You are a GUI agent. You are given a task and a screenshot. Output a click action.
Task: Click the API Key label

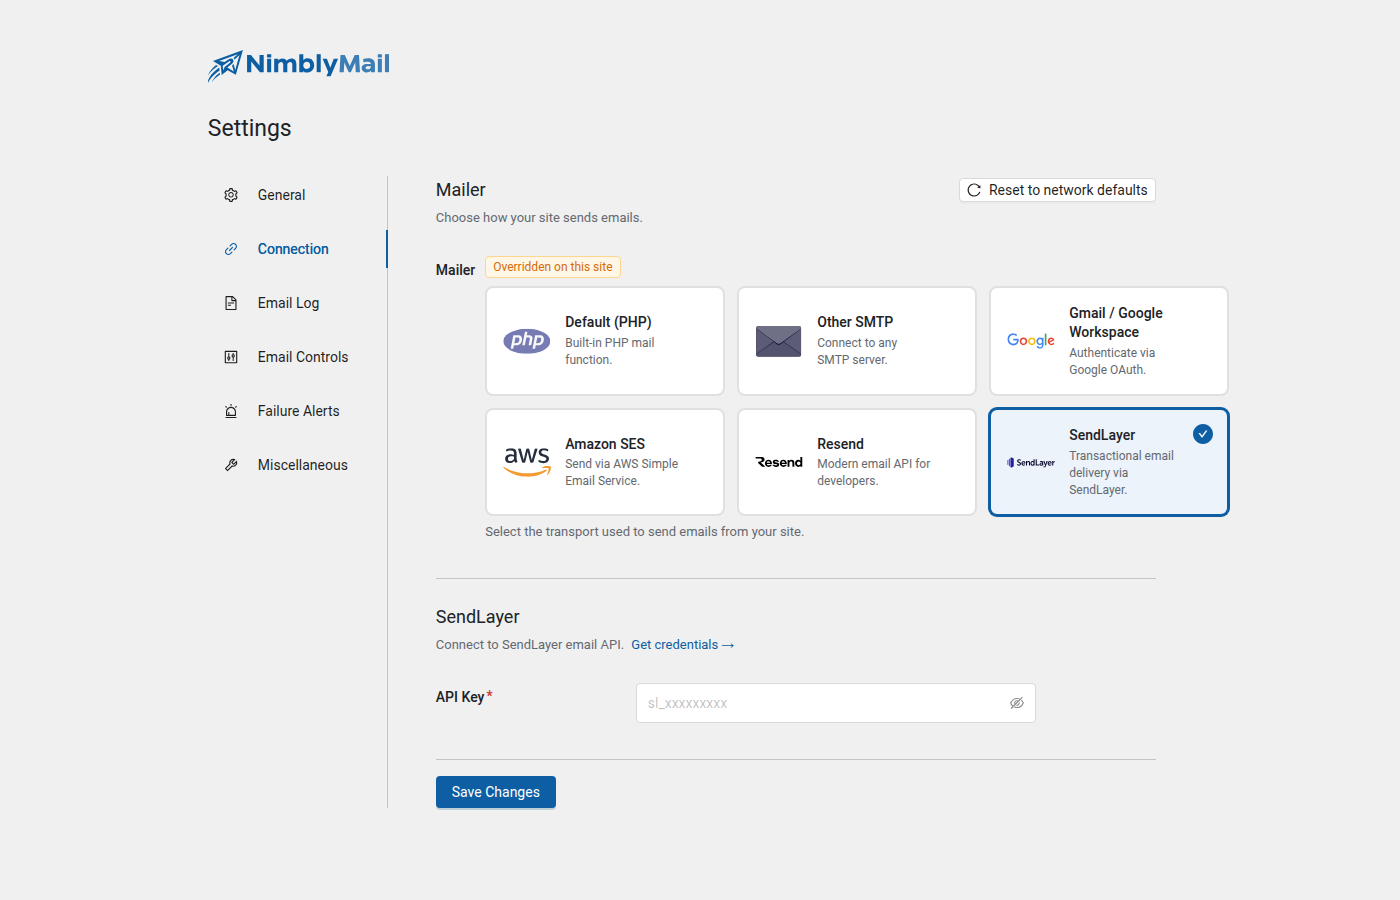pyautogui.click(x=460, y=697)
